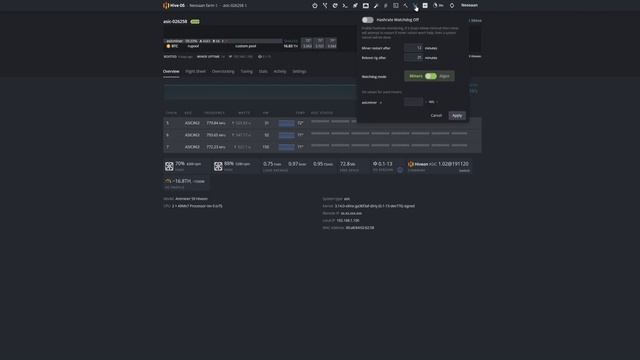Open the hashrate unit dropdown beside asicminer field

[x=432, y=102]
